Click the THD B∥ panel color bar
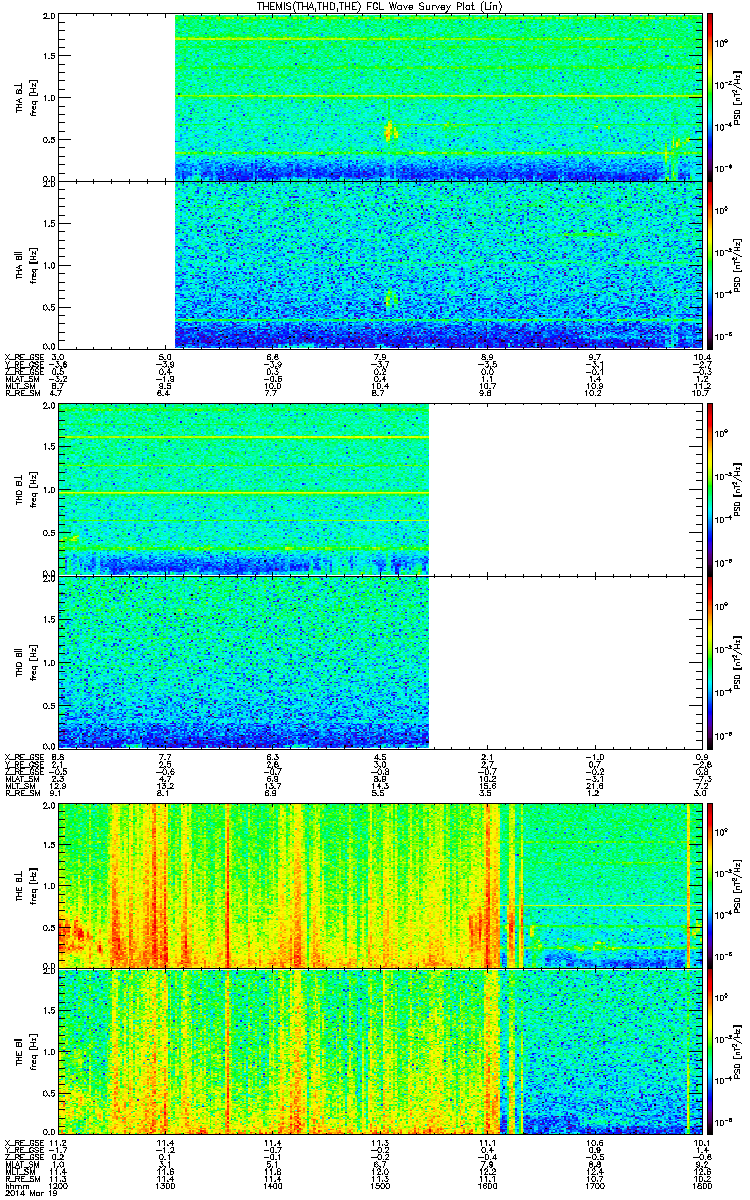The height and width of the screenshot is (1200, 750). [x=712, y=661]
